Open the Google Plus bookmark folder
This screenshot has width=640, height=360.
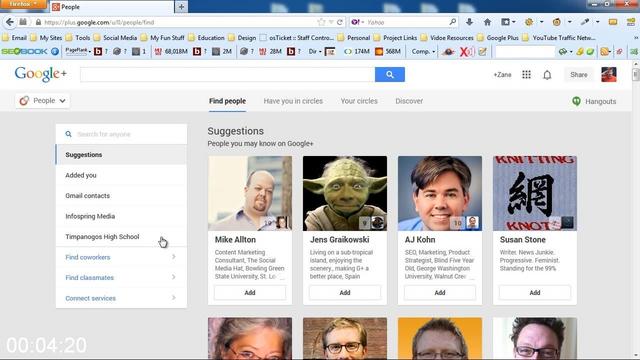498,38
